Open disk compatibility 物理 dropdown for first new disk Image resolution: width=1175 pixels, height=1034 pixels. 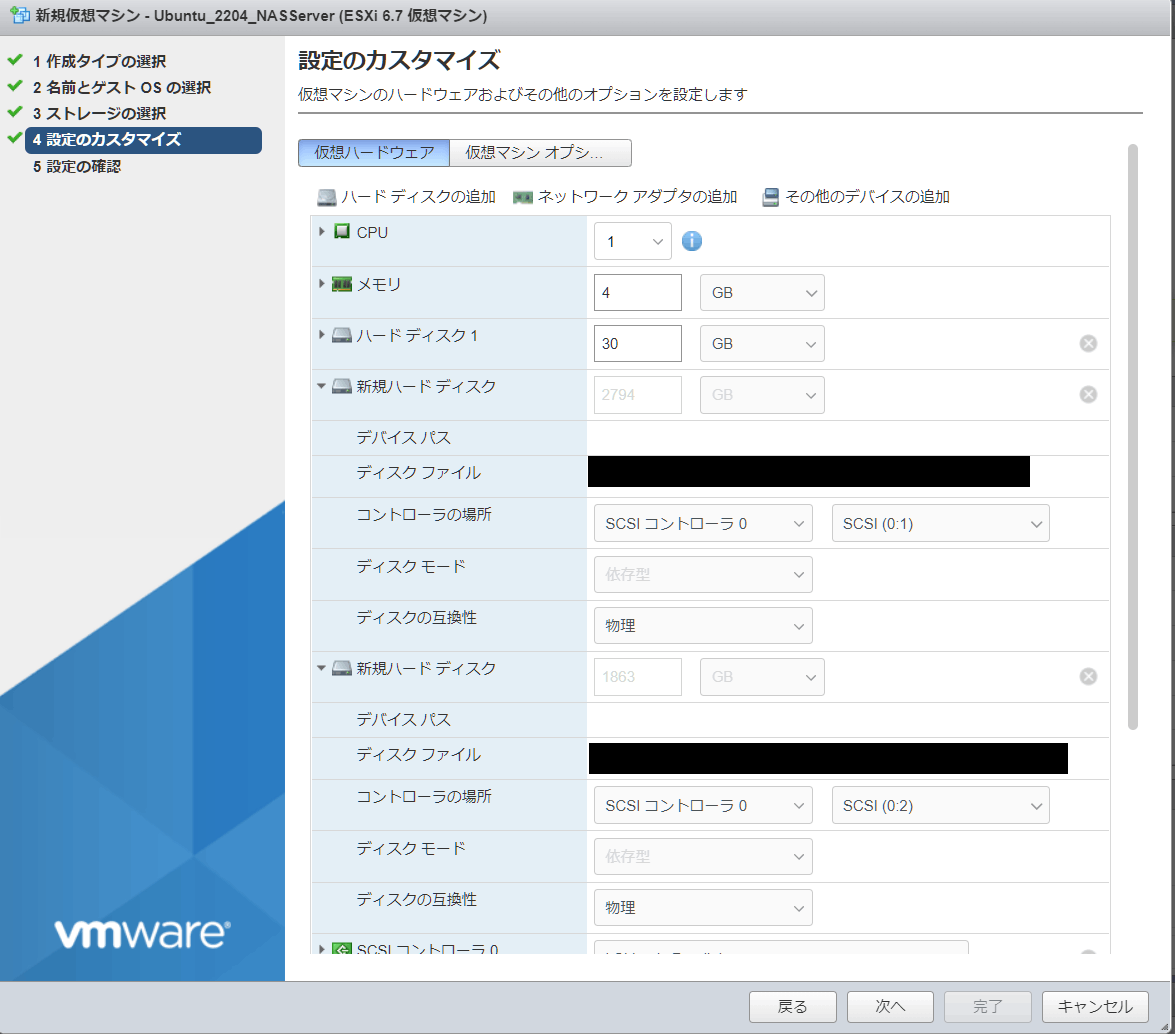tap(703, 626)
